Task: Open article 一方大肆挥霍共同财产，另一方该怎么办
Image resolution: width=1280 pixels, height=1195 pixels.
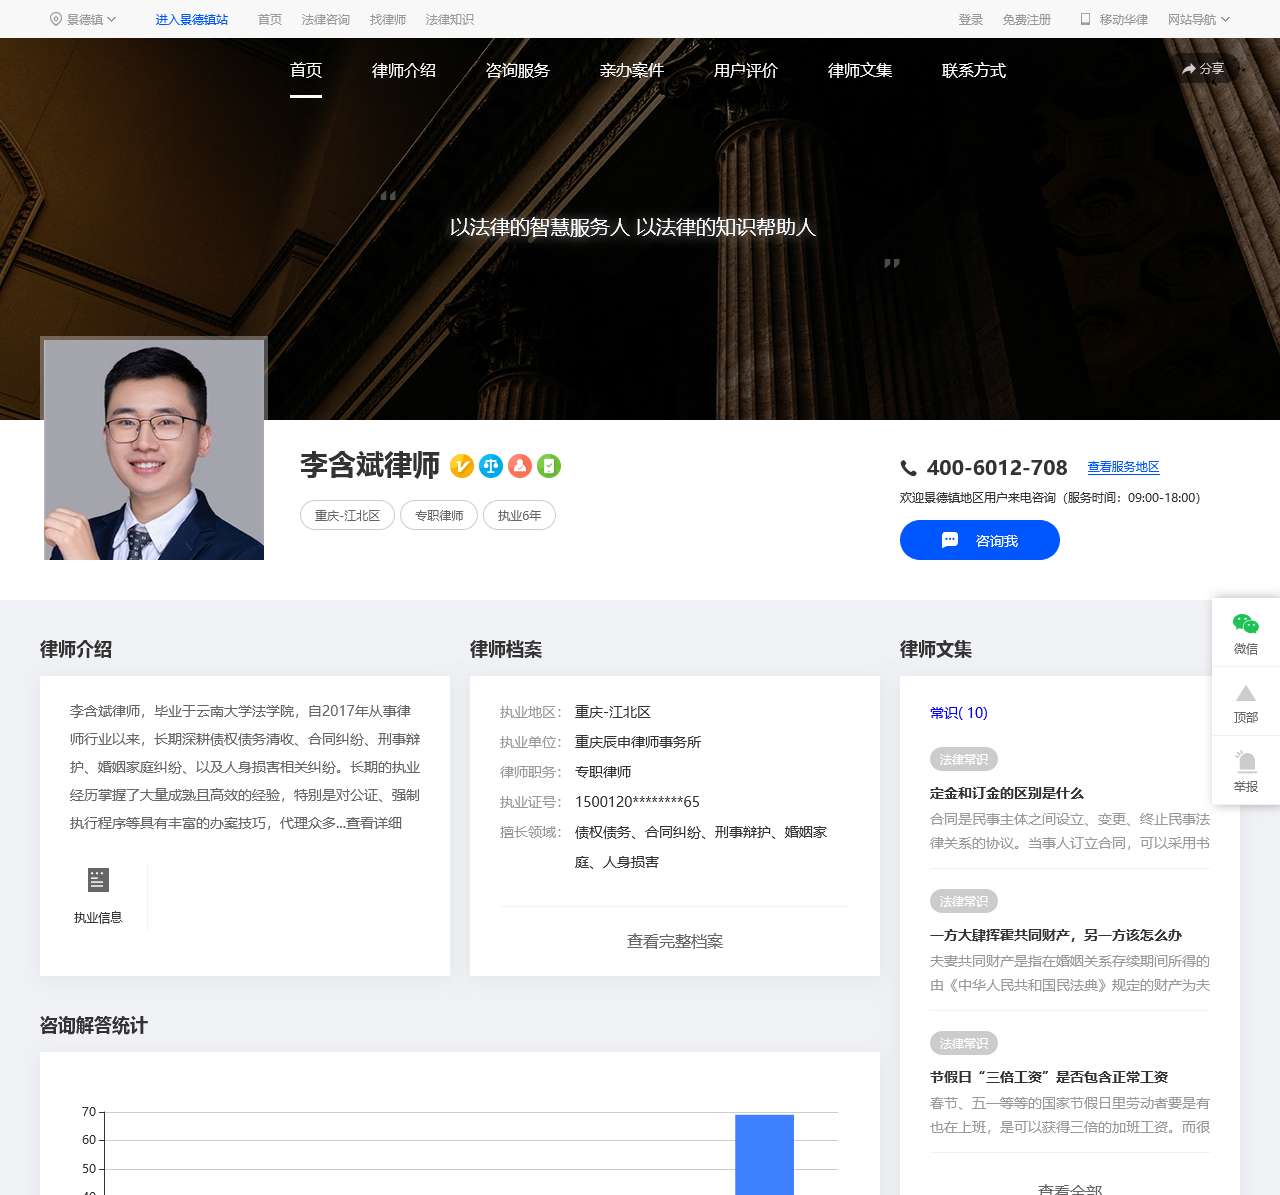Action: (1056, 935)
